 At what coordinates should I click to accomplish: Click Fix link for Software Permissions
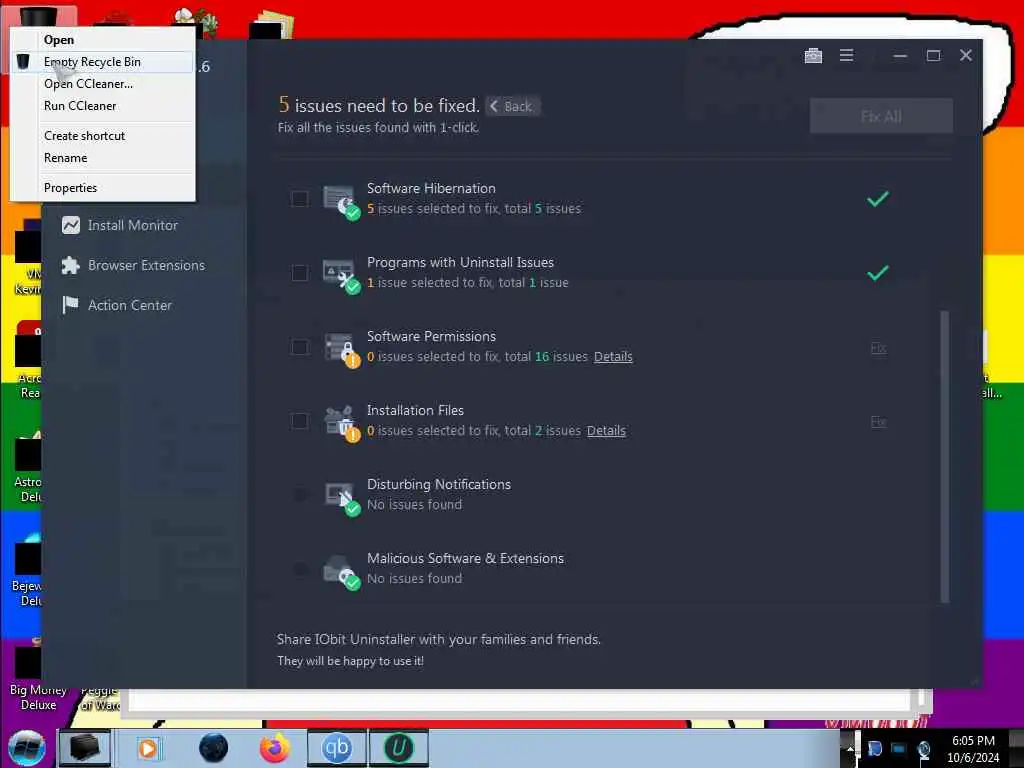878,347
